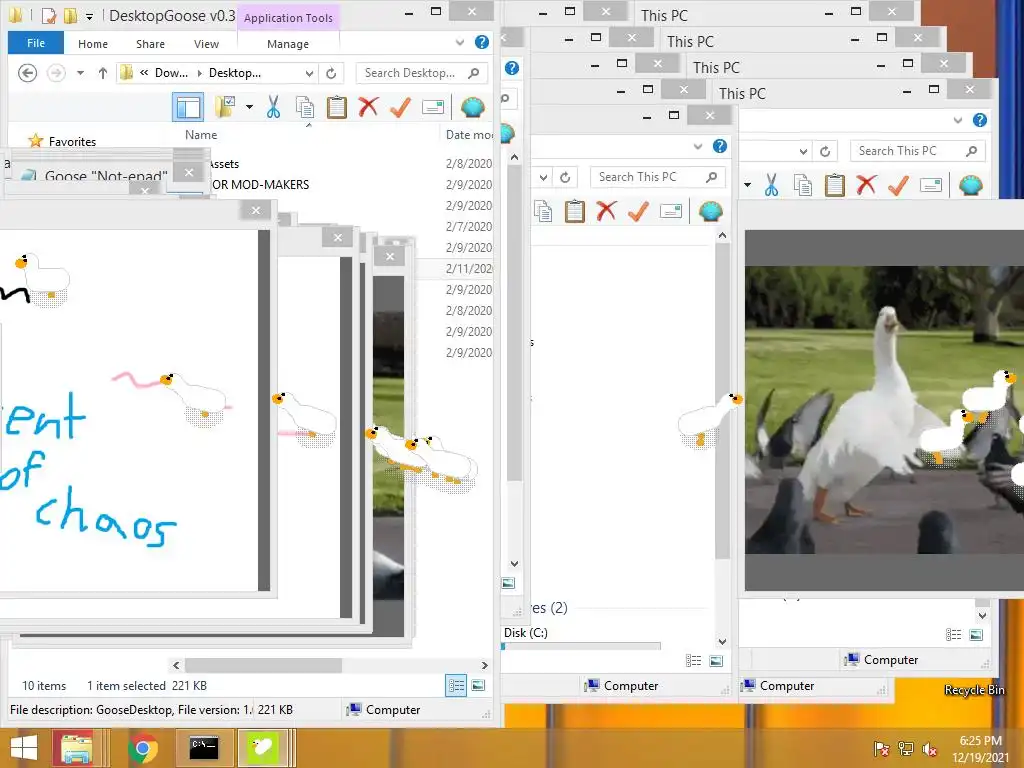
Task: Click the red X Delete in DesktopGoose toolbar
Action: click(x=368, y=106)
